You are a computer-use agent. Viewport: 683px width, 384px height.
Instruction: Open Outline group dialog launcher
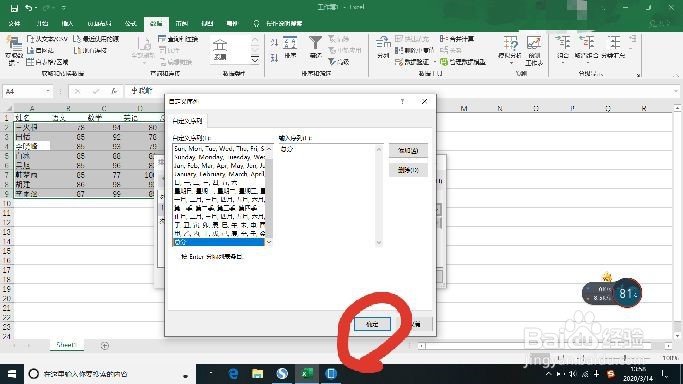[639, 75]
